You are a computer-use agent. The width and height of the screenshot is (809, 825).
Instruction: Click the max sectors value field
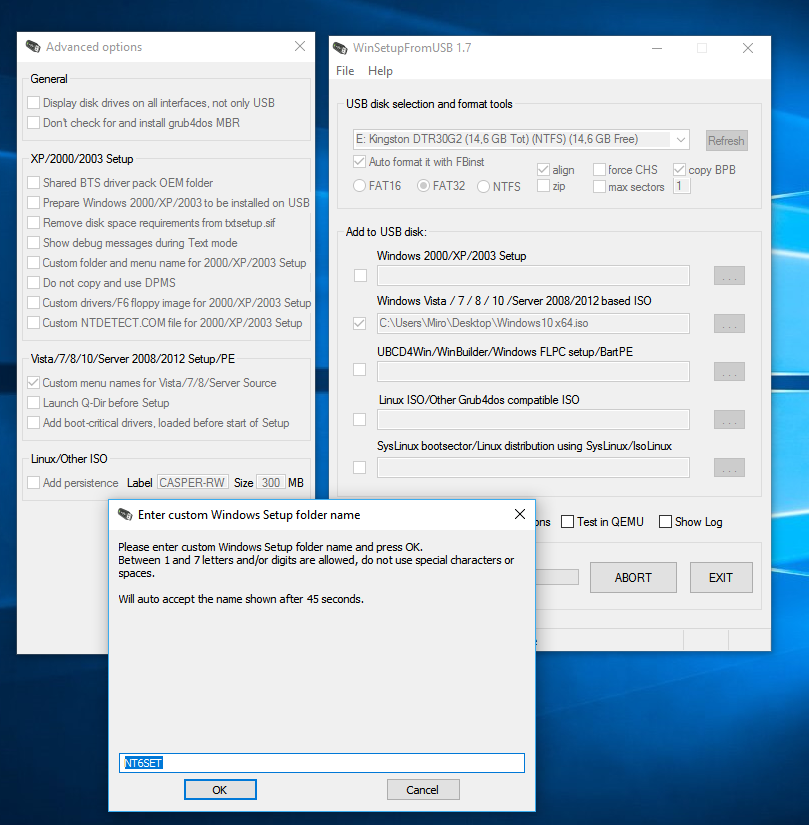point(681,186)
